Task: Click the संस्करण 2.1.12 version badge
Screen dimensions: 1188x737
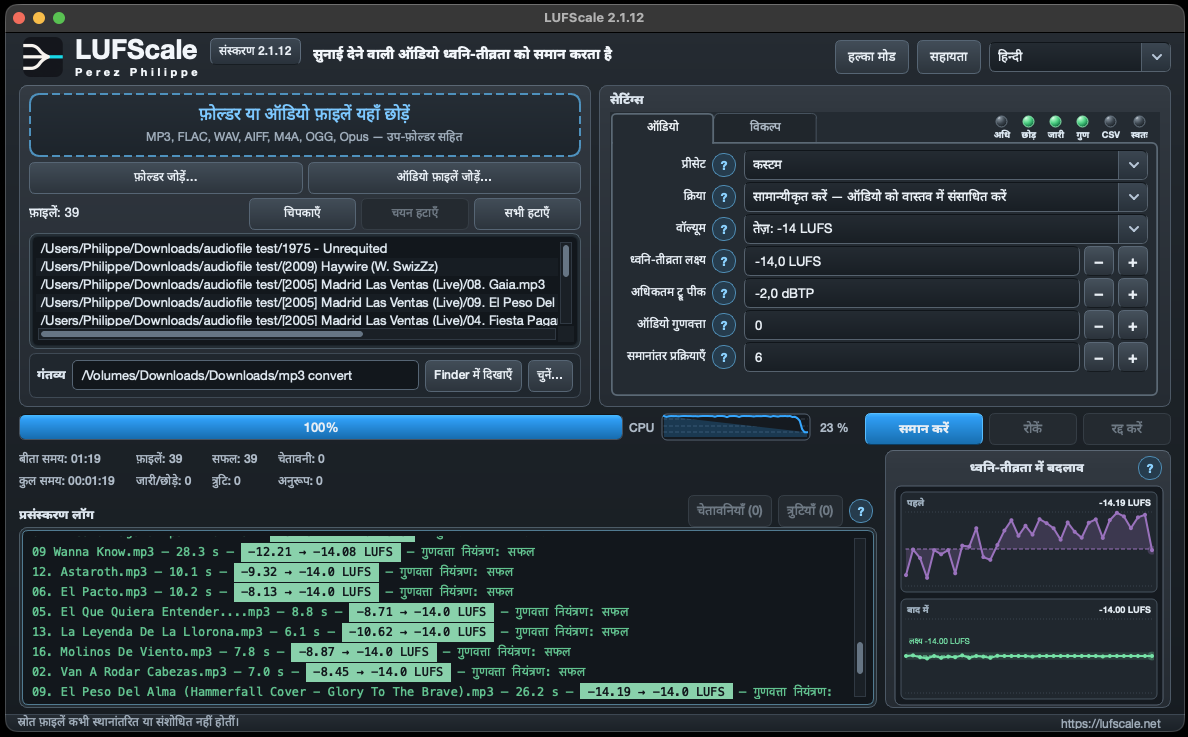Action: tap(255, 52)
